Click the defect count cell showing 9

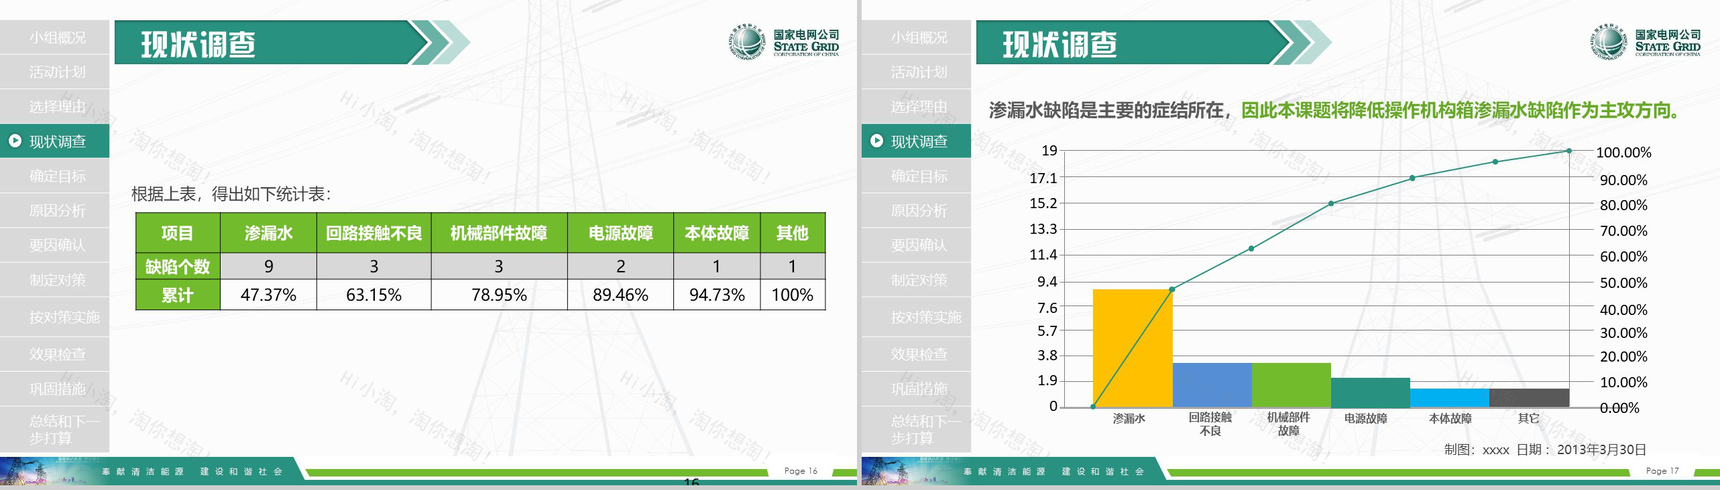tap(268, 266)
